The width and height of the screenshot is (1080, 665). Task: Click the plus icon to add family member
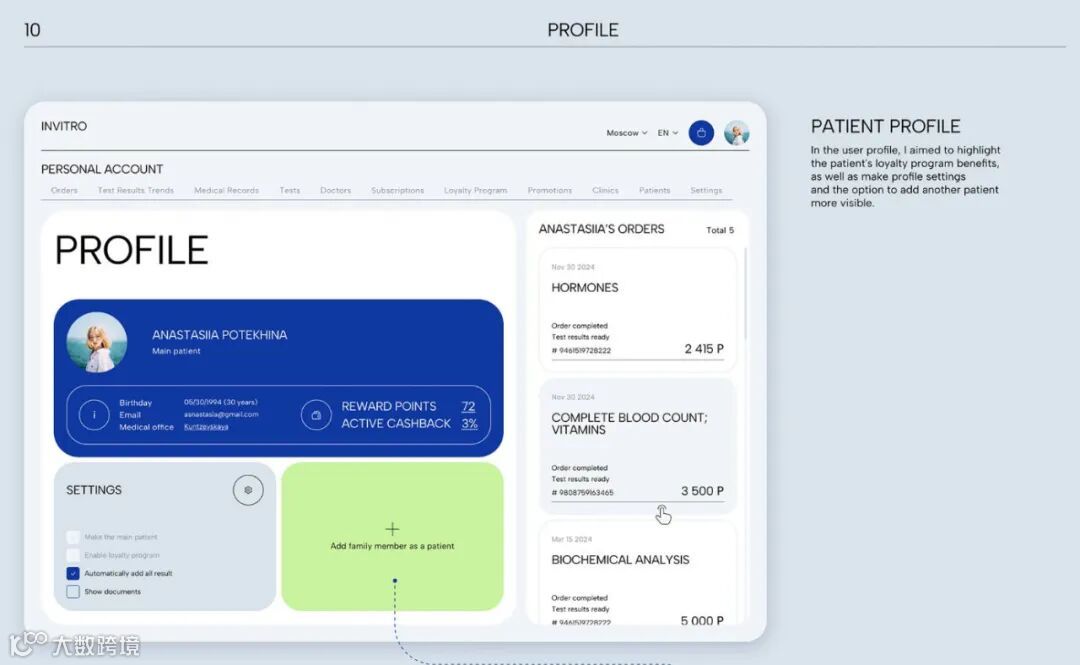pos(392,529)
